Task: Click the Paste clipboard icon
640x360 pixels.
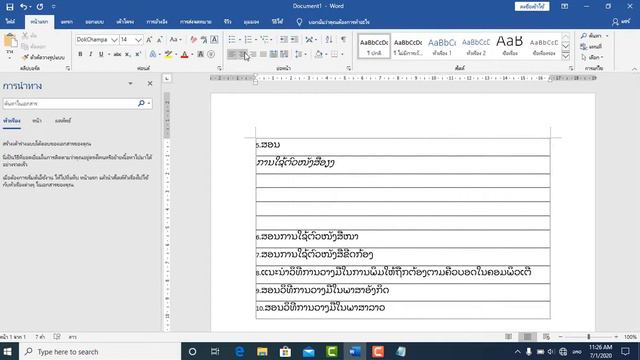Action: pos(10,41)
